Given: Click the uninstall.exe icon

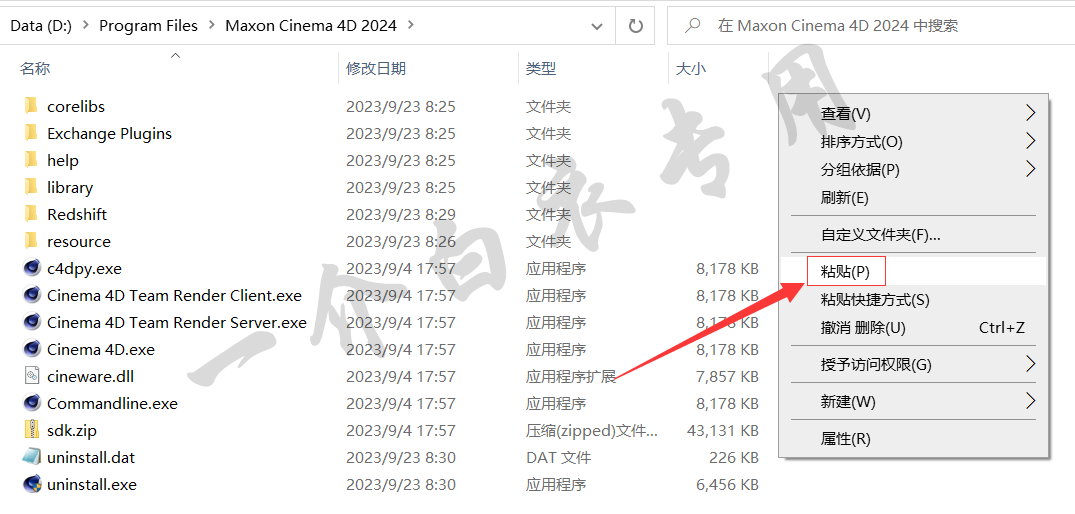Looking at the screenshot, I should pyautogui.click(x=32, y=484).
